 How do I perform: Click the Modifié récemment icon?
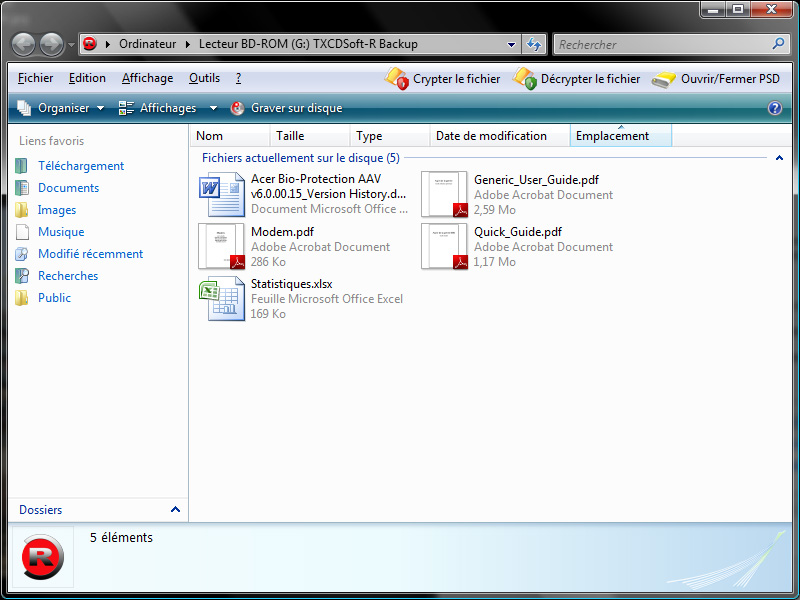point(21,254)
